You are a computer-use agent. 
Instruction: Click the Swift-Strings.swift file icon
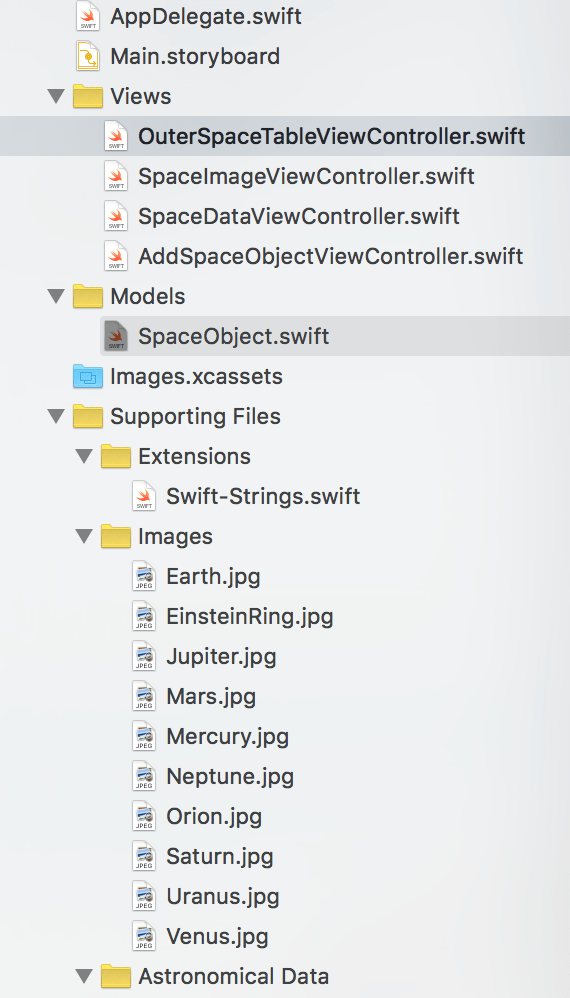pos(144,496)
